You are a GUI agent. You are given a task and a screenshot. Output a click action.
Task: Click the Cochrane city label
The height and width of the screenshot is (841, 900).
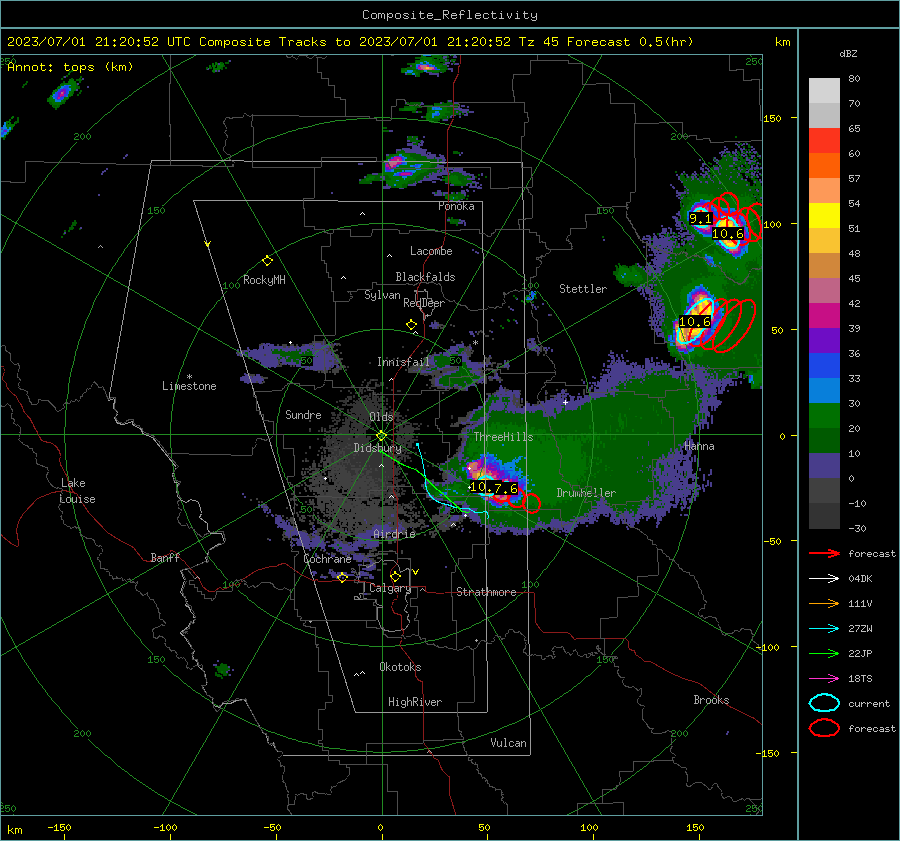point(327,559)
